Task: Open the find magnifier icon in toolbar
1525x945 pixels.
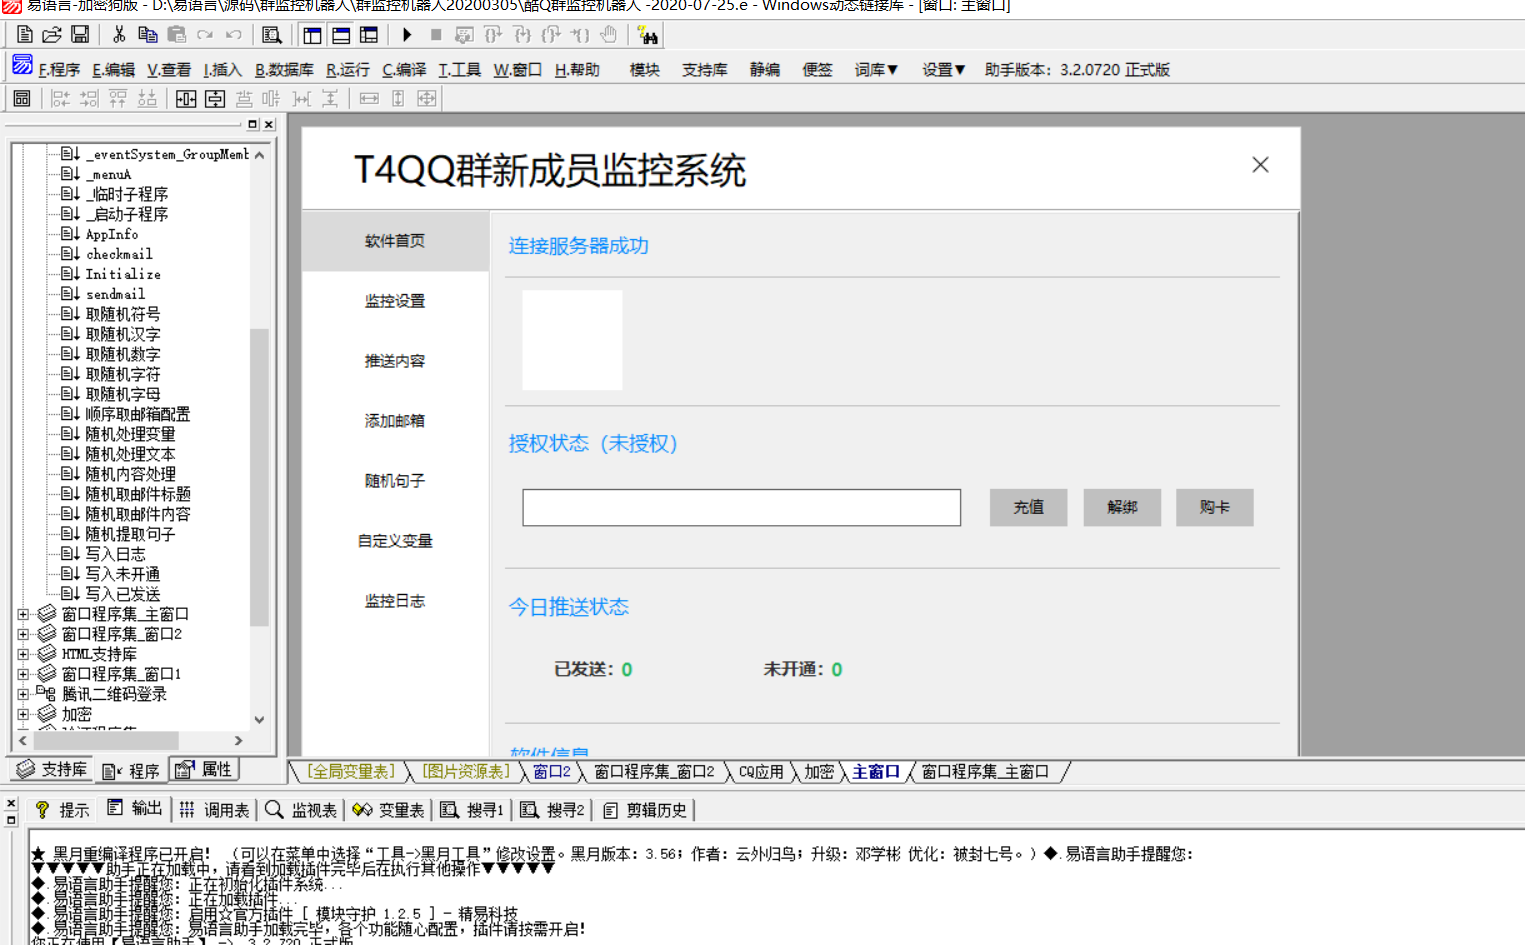Action: pyautogui.click(x=271, y=35)
